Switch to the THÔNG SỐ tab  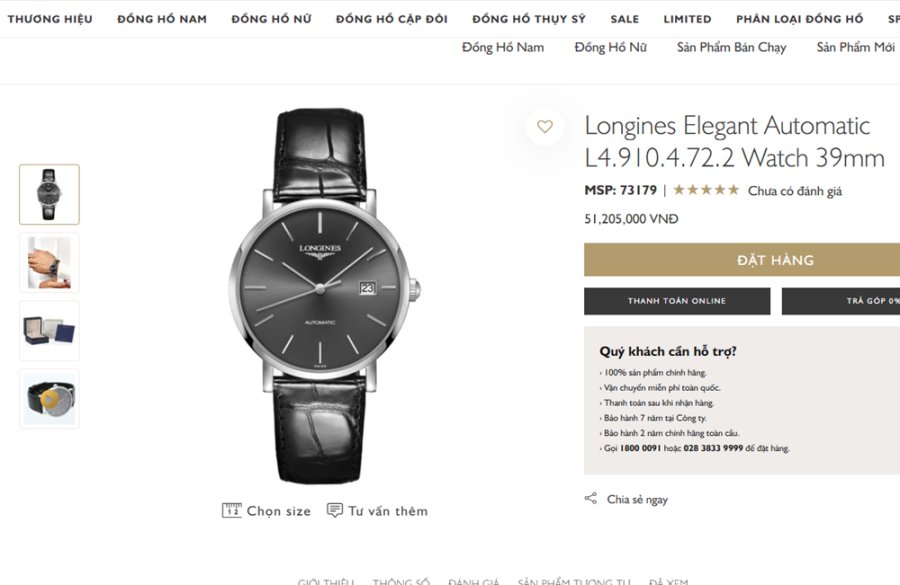pyautogui.click(x=401, y=581)
